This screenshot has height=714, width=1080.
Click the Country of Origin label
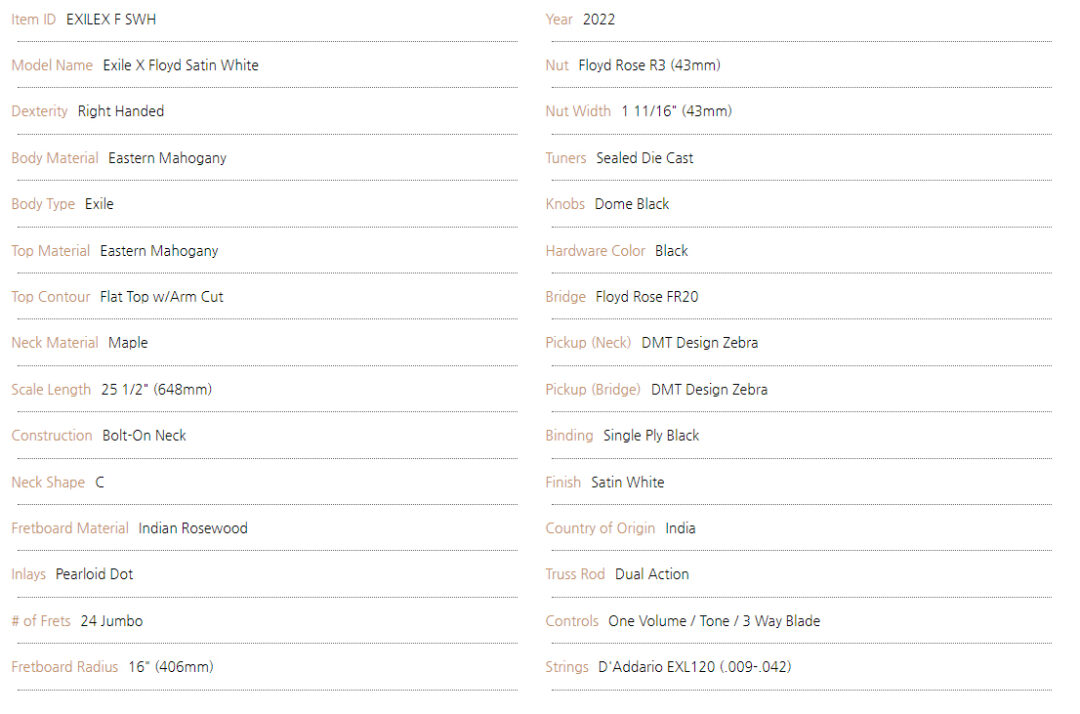coord(601,528)
